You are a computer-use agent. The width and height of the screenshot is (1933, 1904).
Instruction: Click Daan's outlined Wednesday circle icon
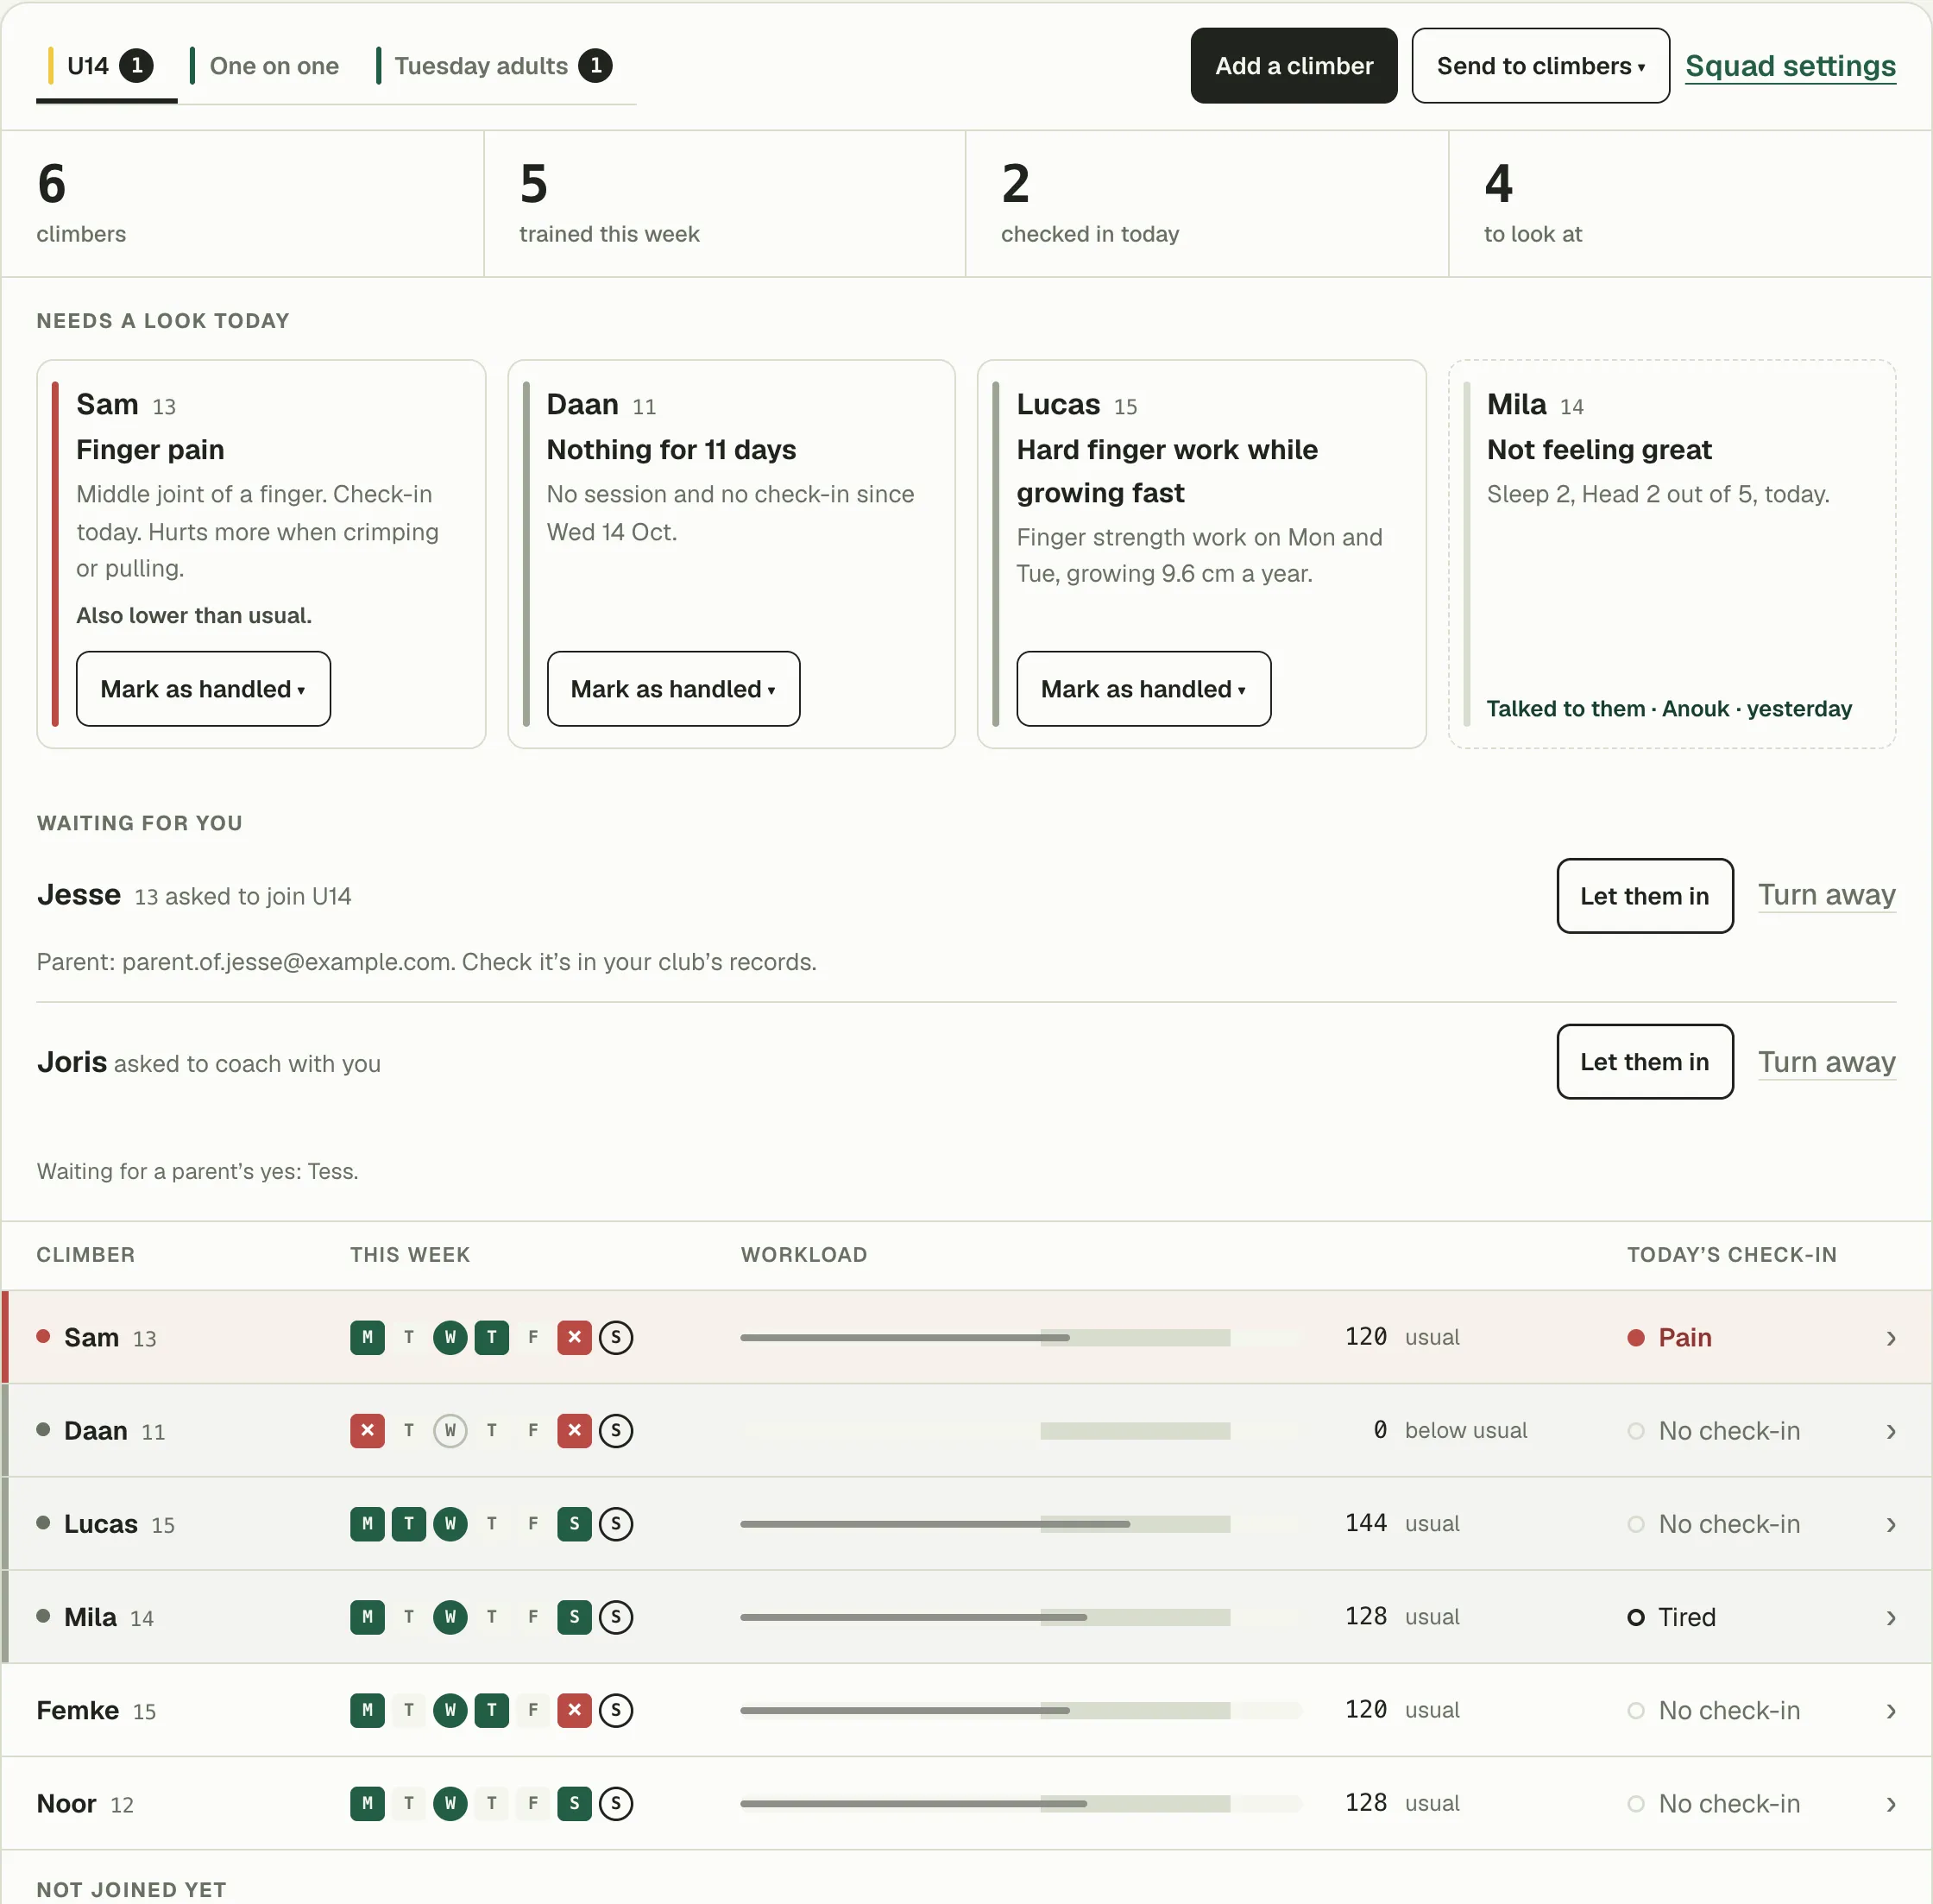click(x=450, y=1430)
